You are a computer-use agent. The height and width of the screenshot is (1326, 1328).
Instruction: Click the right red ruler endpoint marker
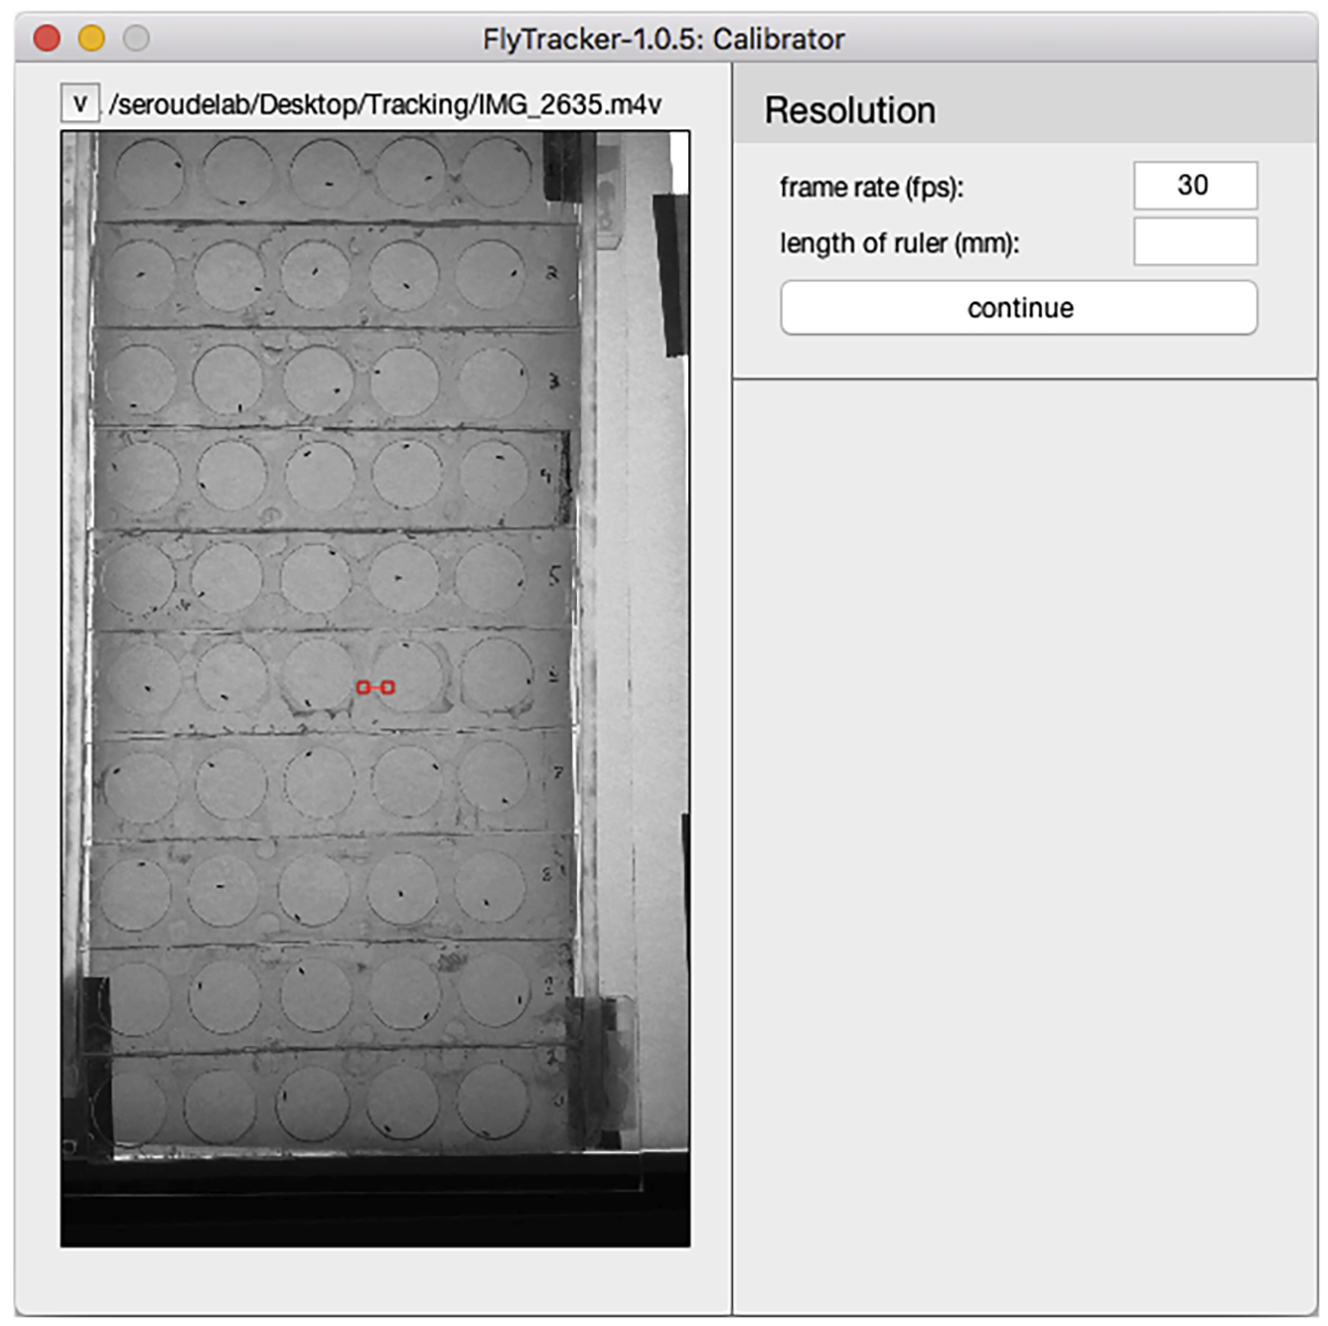pos(387,687)
